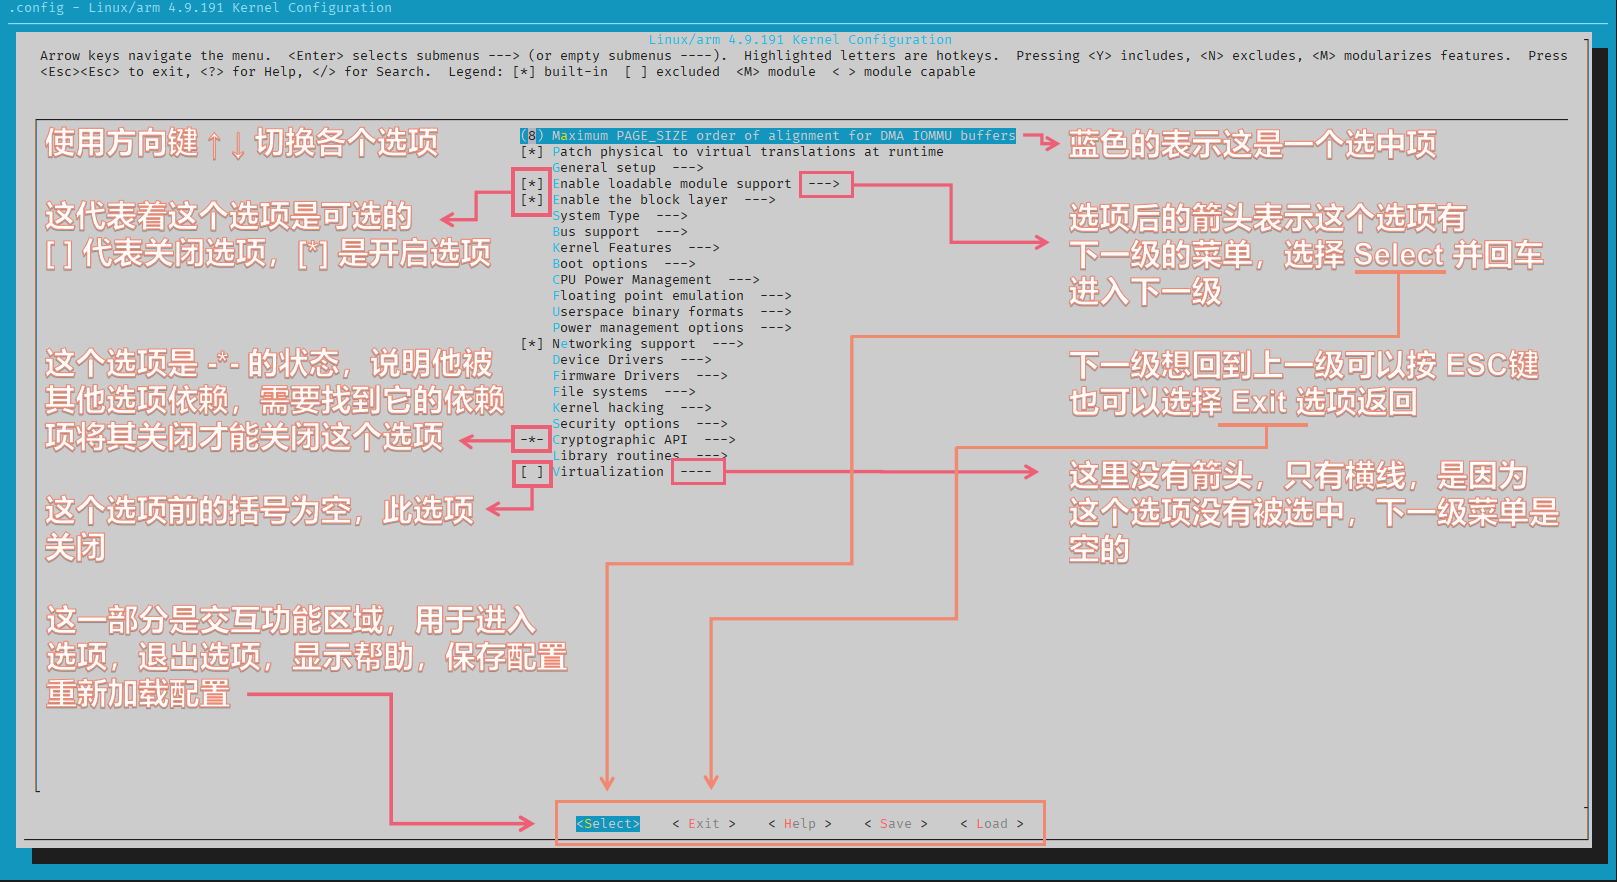Enable the Virtualization checkbox
1617x882 pixels.
click(532, 472)
